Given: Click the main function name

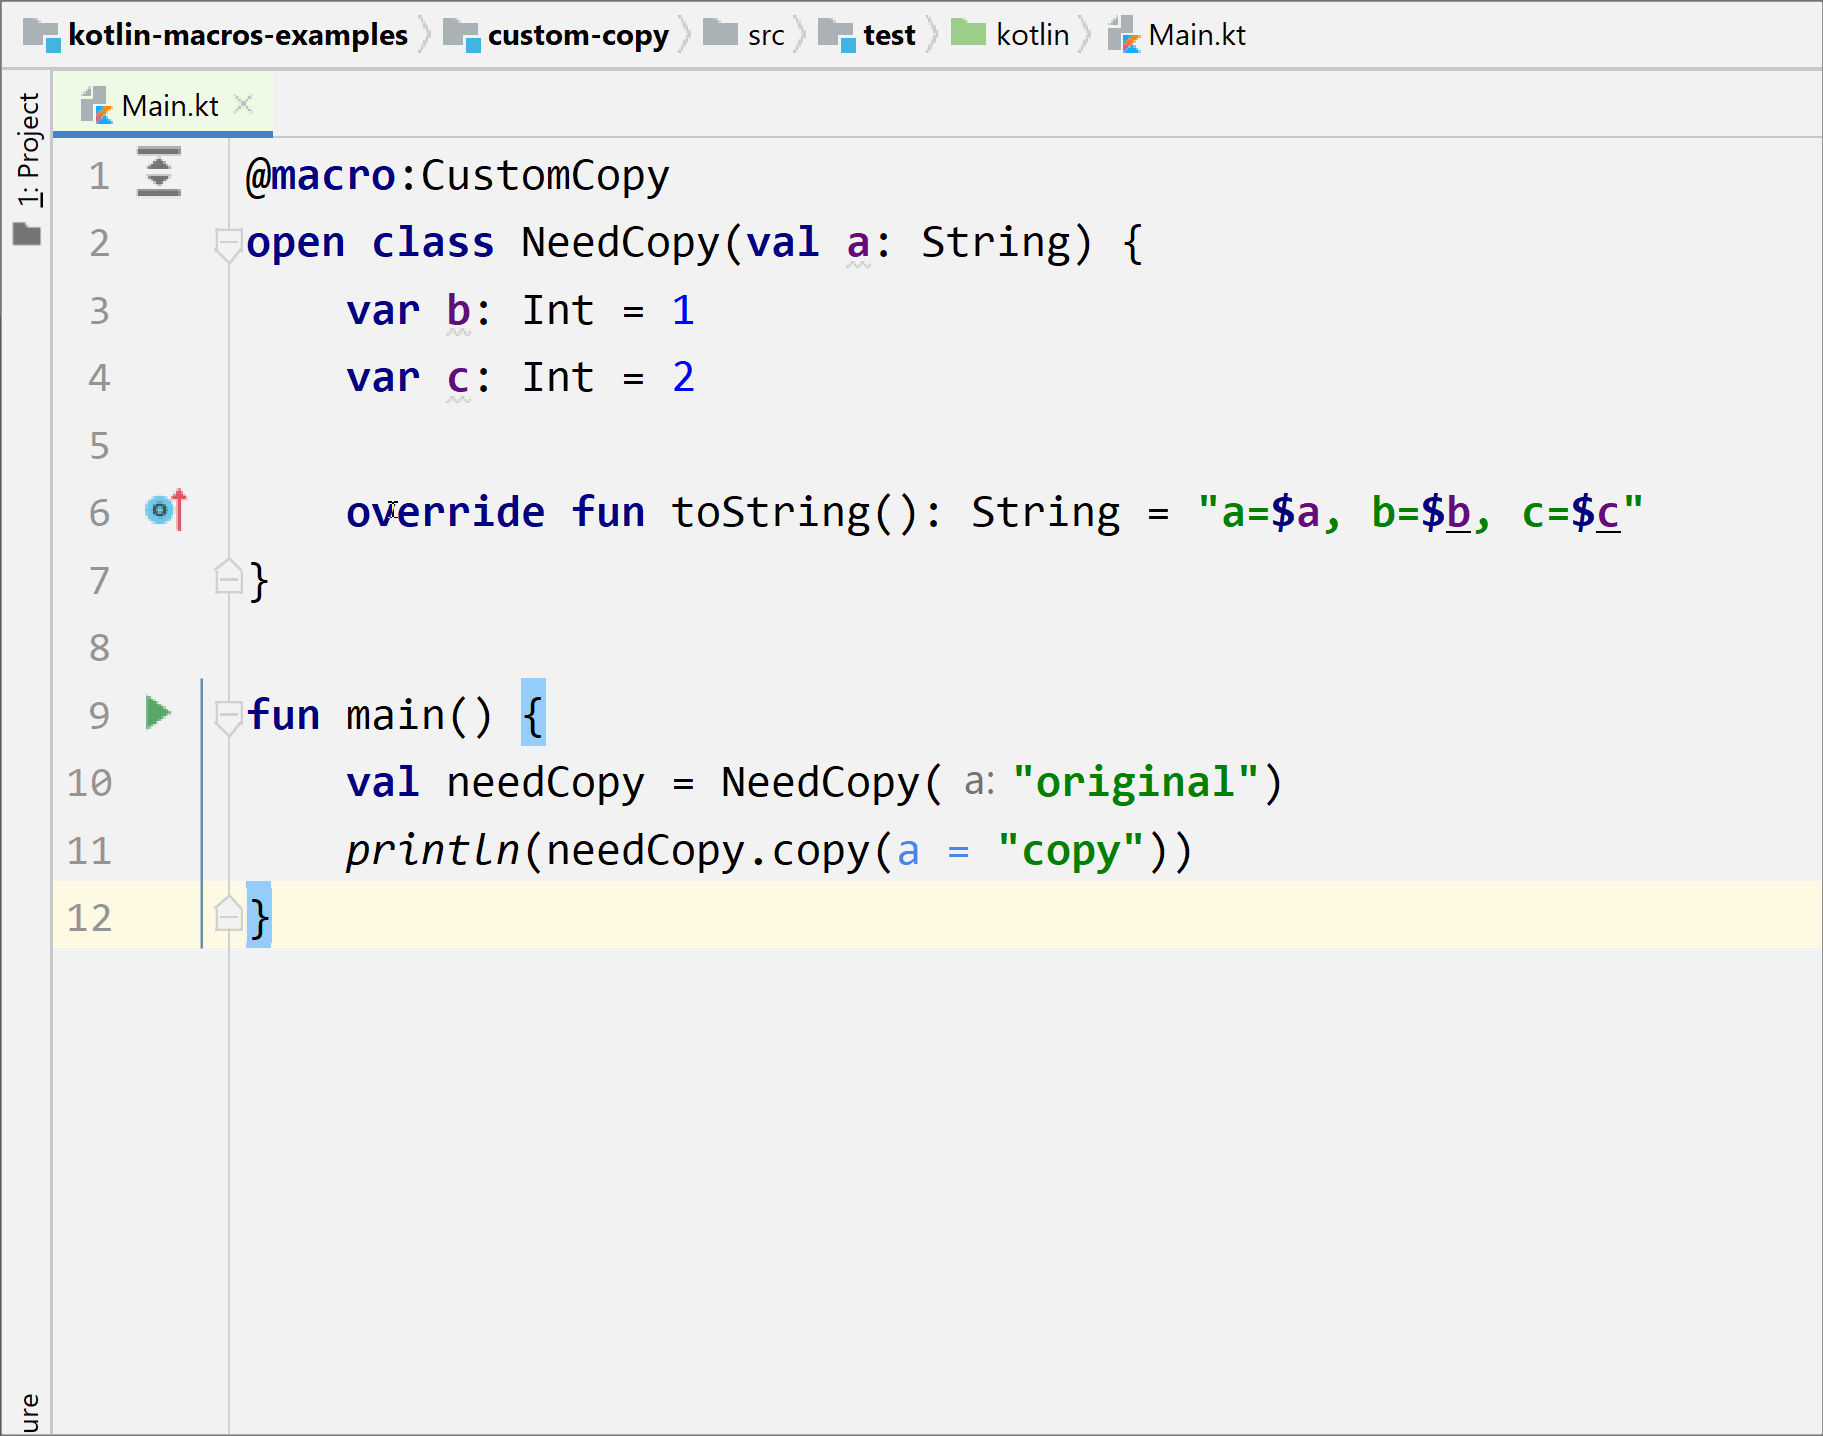Looking at the screenshot, I should click(x=395, y=716).
